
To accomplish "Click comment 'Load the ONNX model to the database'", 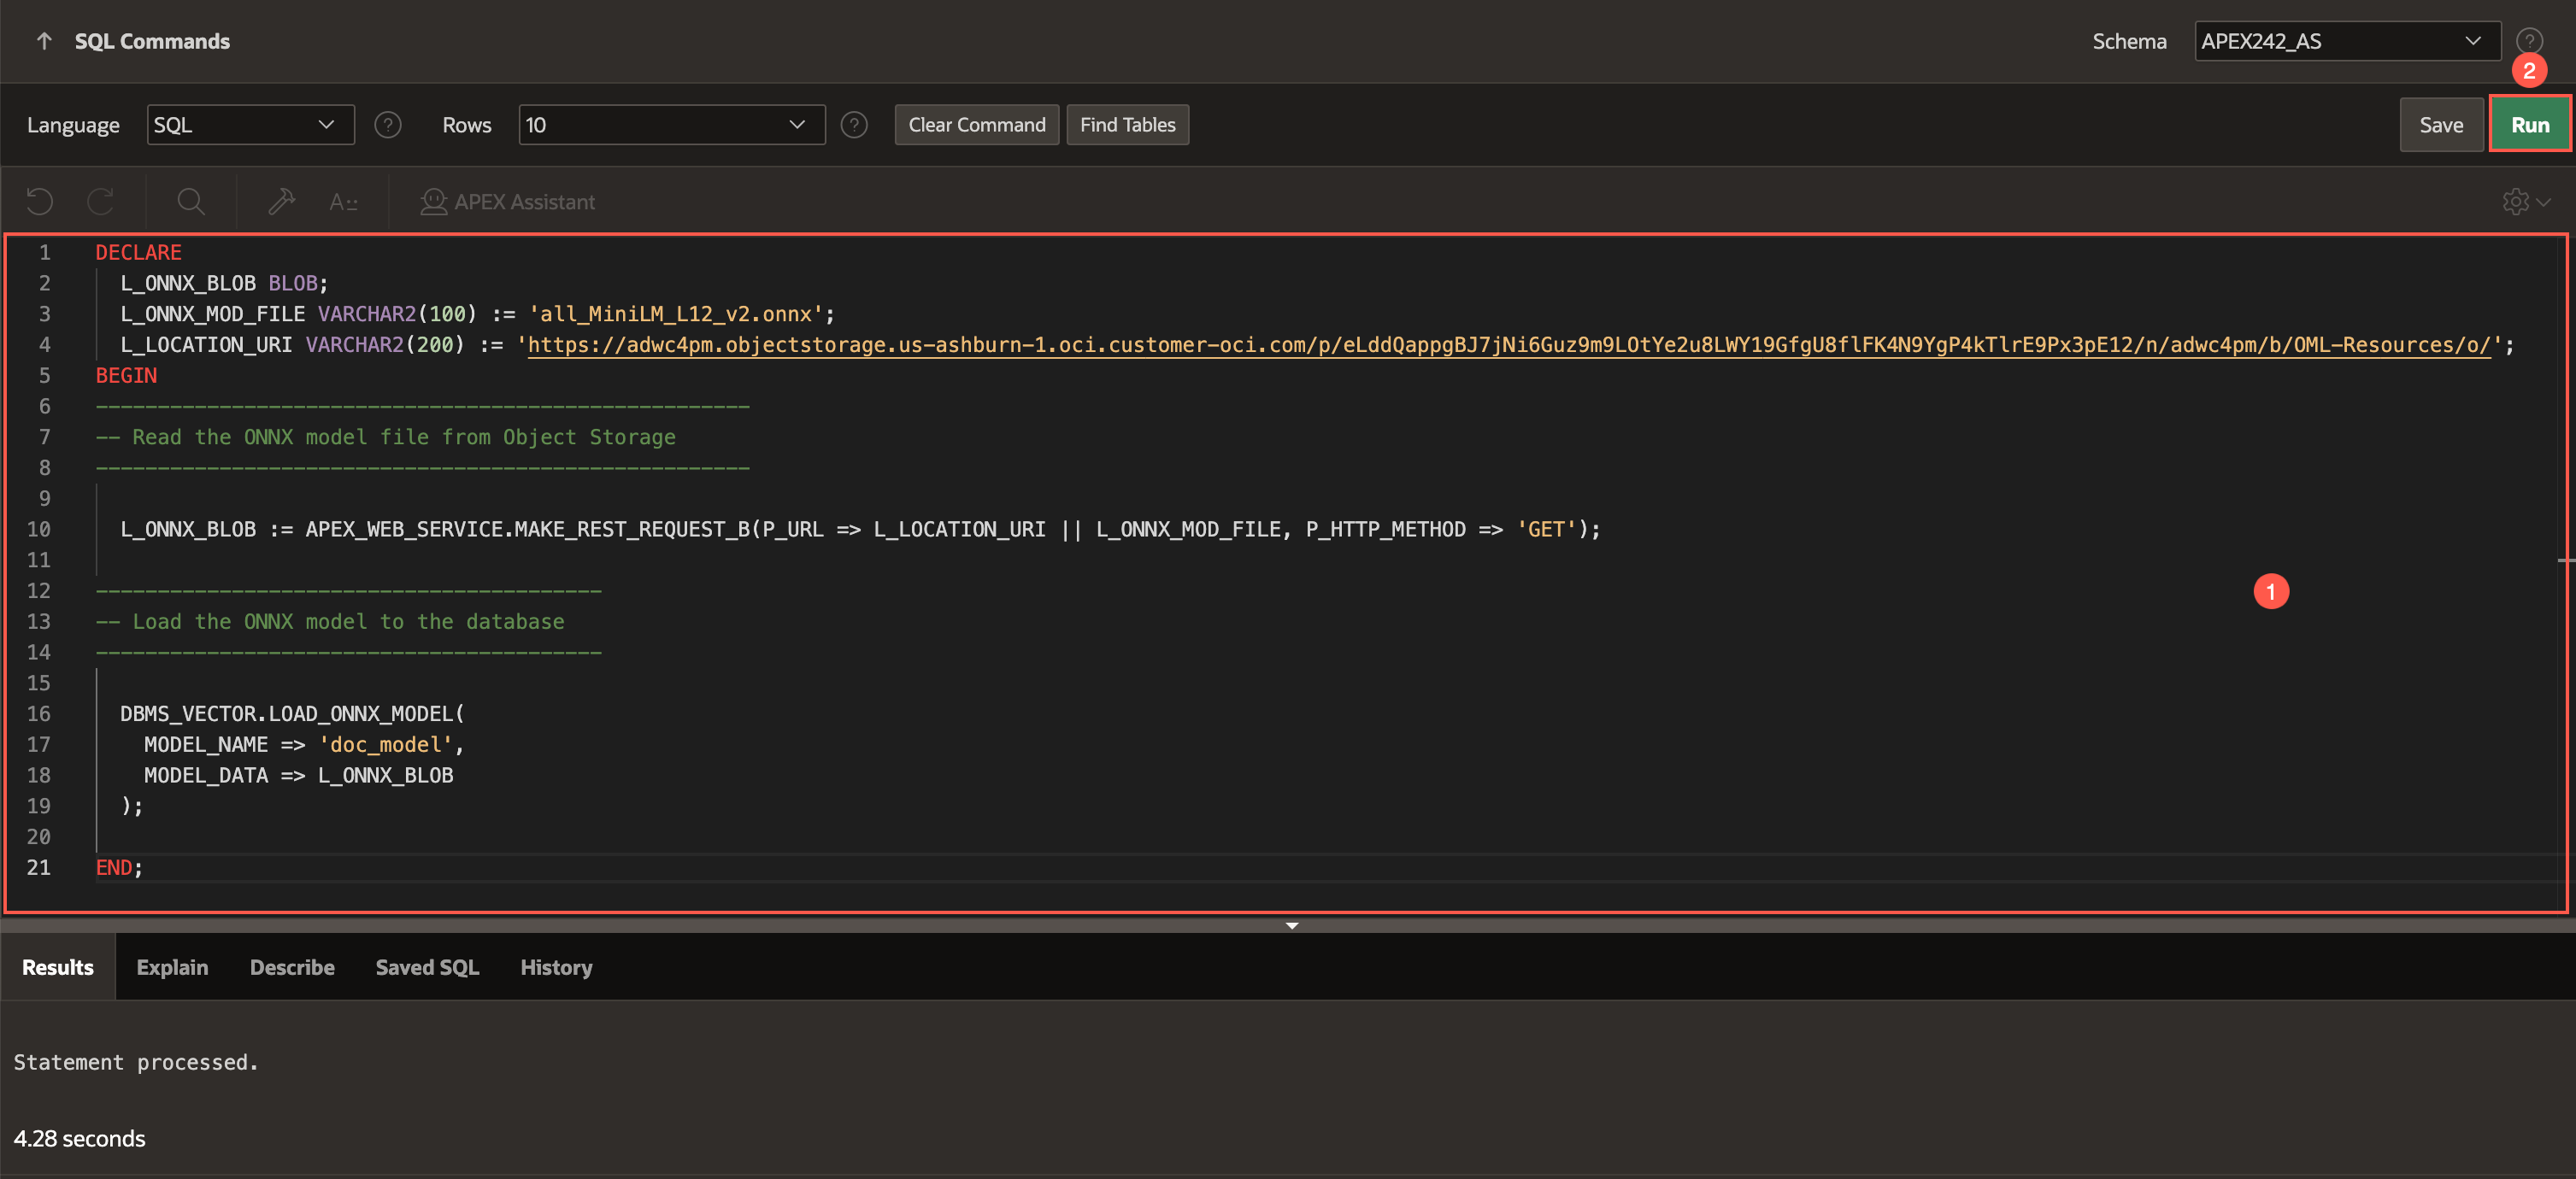I will pos(330,622).
